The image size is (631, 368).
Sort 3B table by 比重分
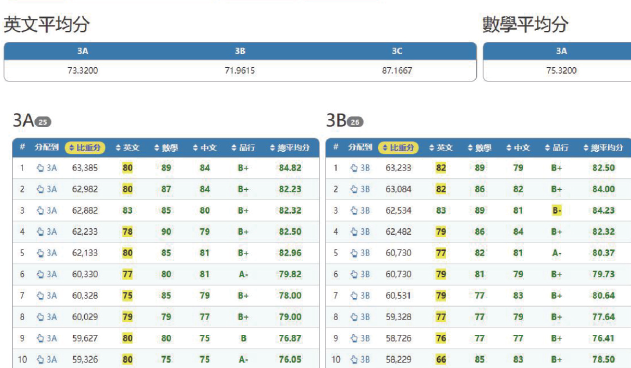point(398,148)
